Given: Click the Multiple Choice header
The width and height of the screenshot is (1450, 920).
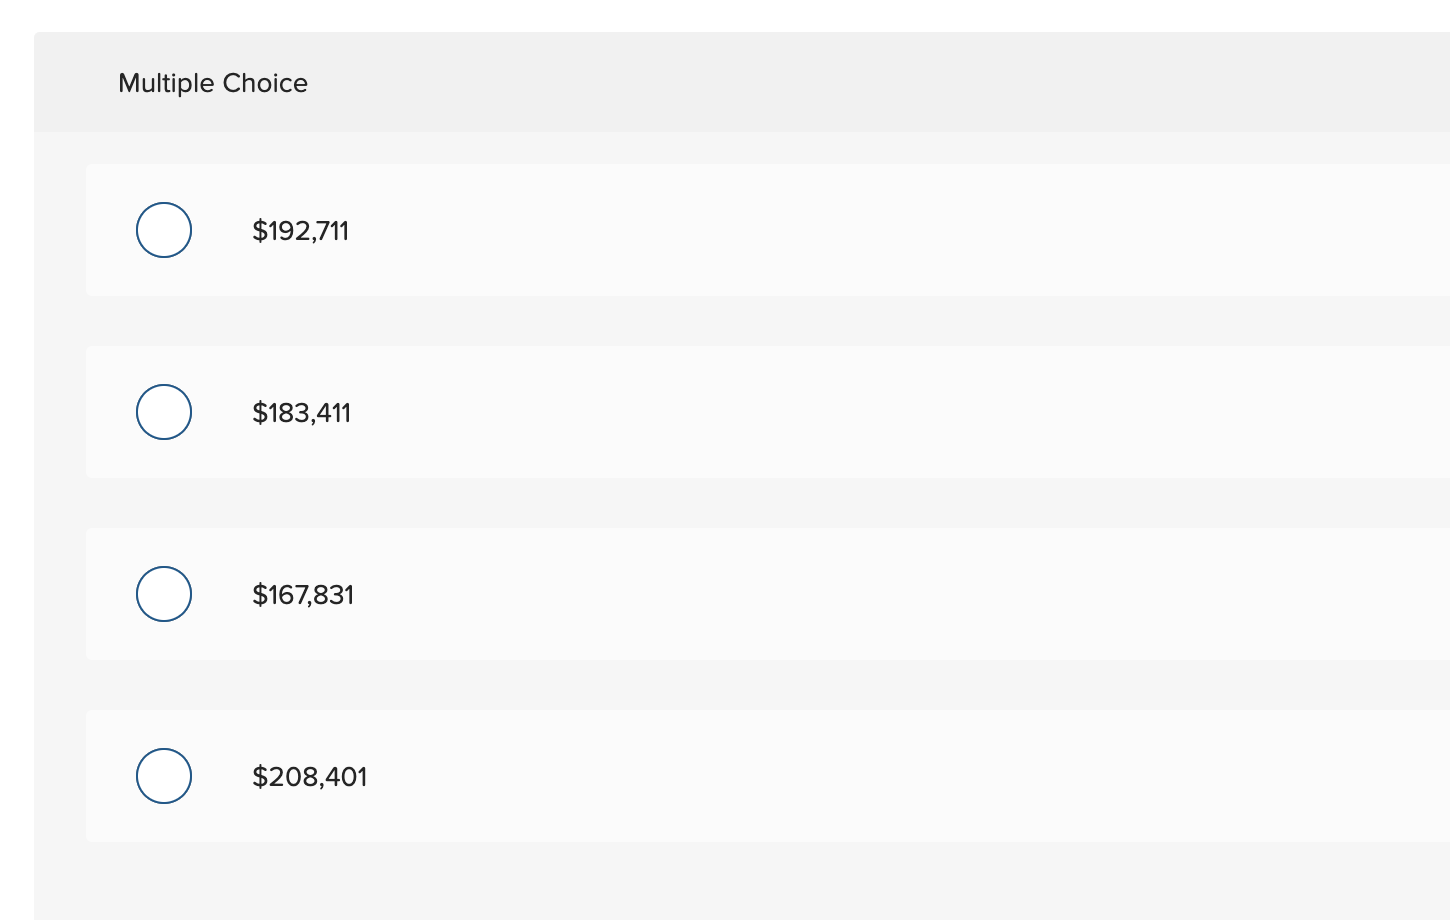Looking at the screenshot, I should (213, 83).
